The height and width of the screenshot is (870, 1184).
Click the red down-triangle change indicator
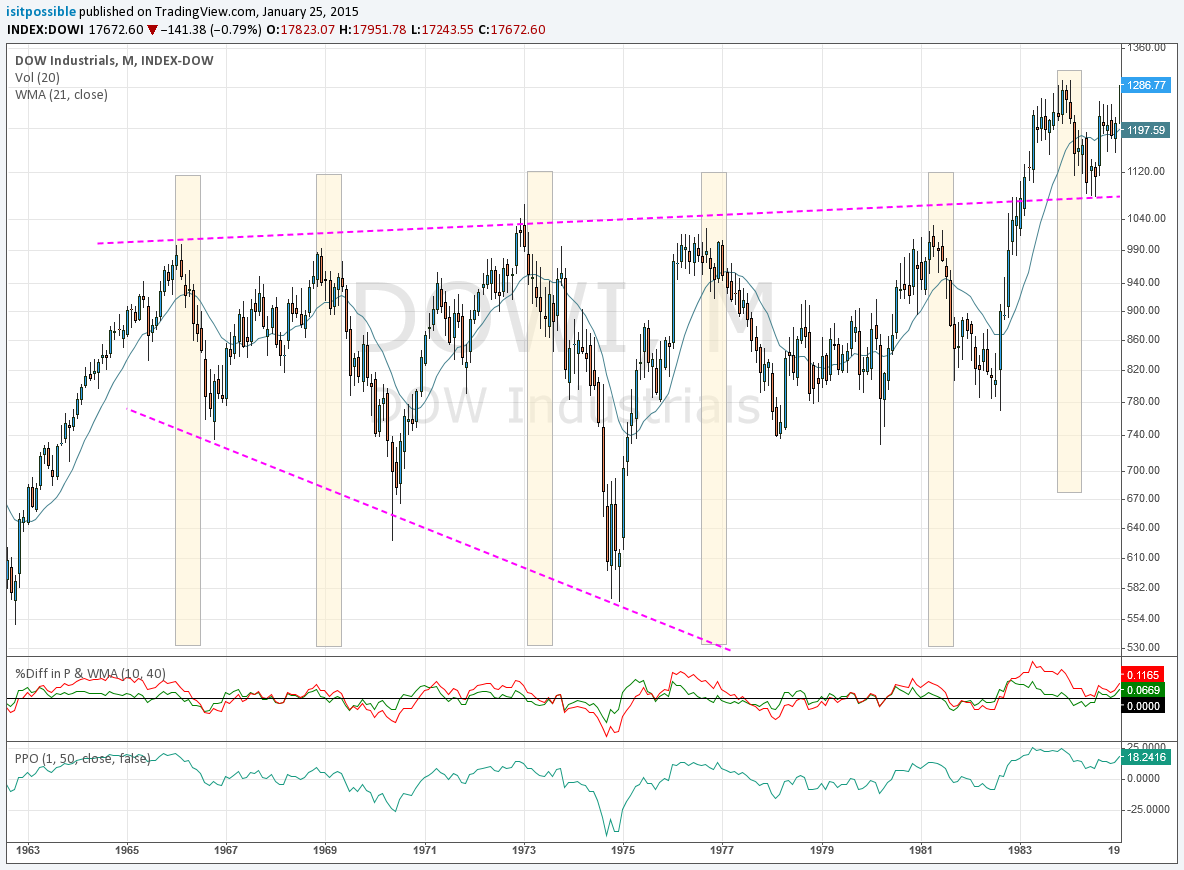click(x=153, y=30)
